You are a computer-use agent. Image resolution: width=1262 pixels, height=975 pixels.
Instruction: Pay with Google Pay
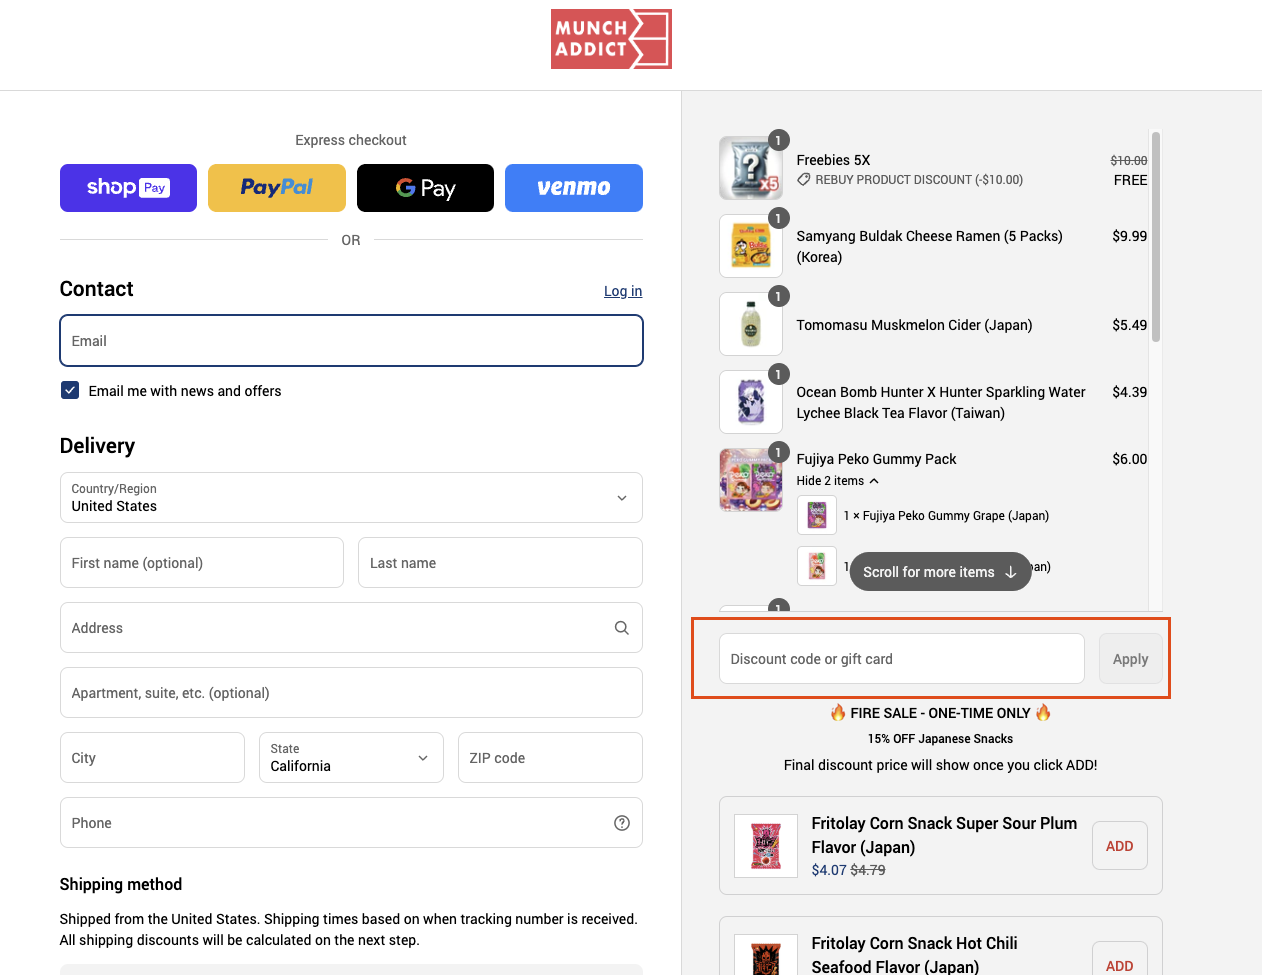[425, 188]
